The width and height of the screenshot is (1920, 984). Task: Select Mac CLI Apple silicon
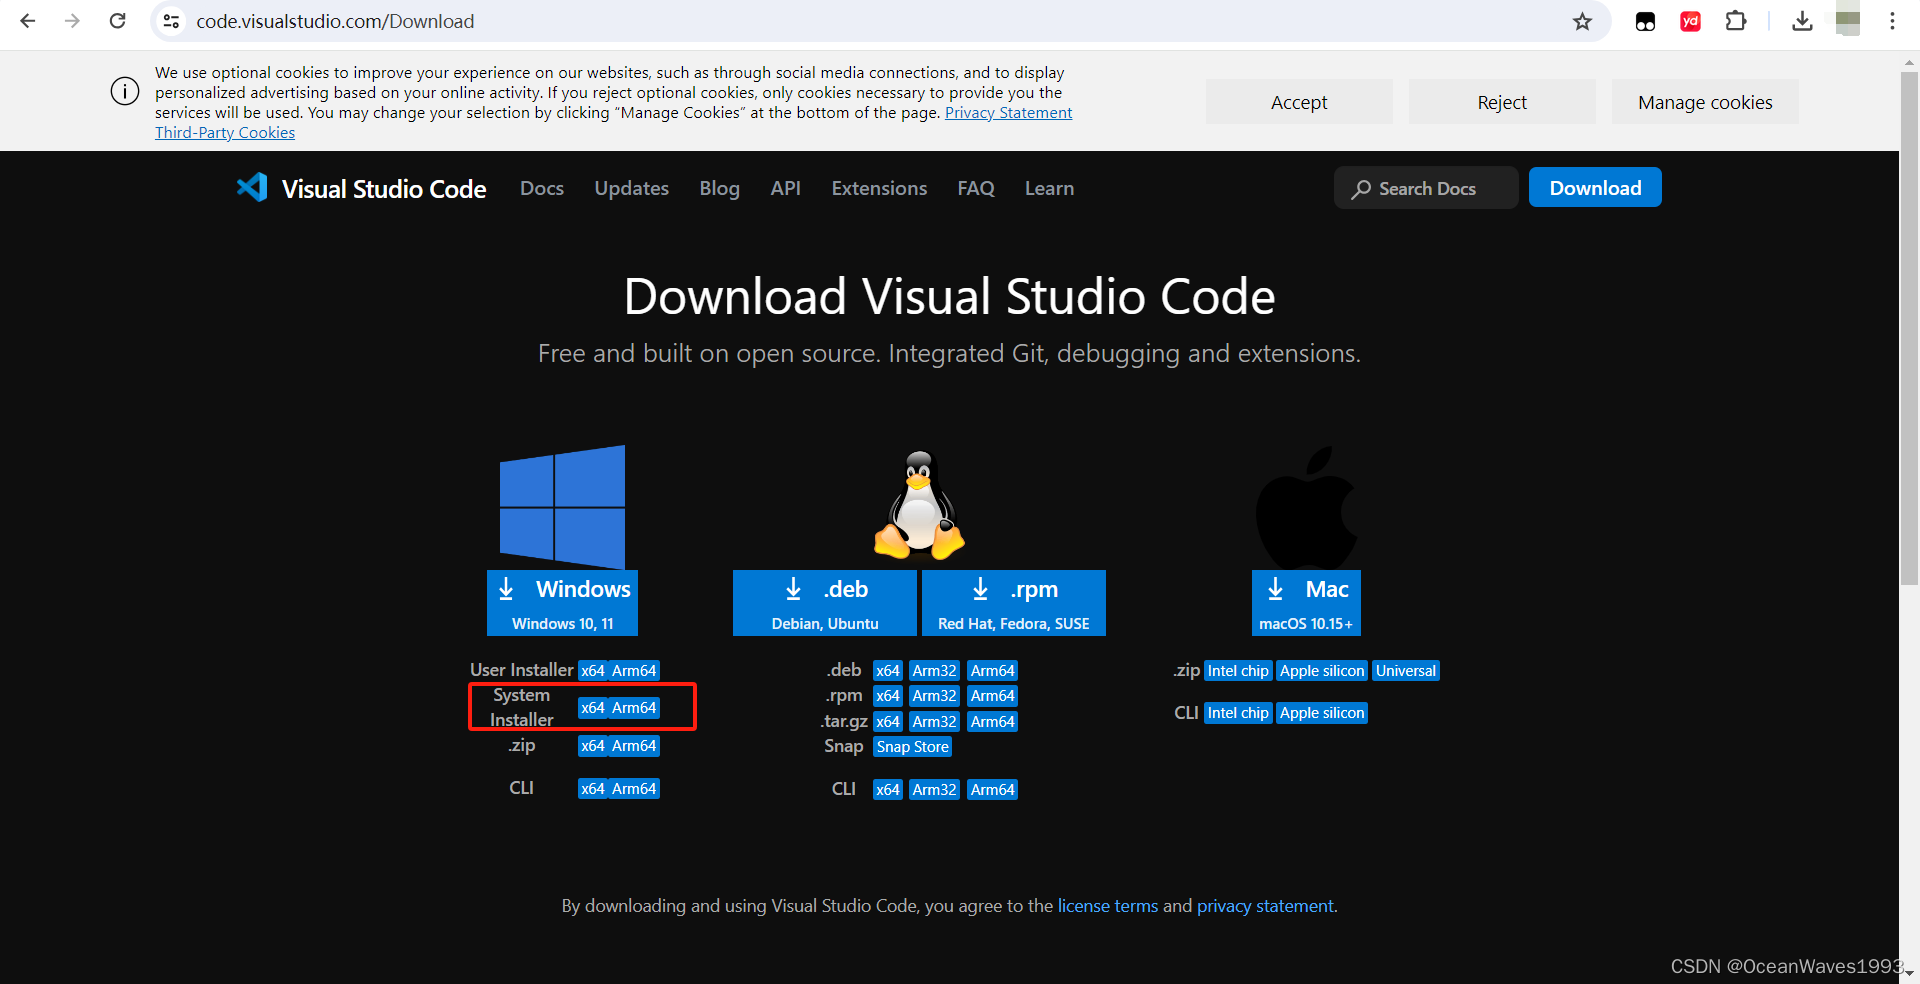[x=1322, y=713]
